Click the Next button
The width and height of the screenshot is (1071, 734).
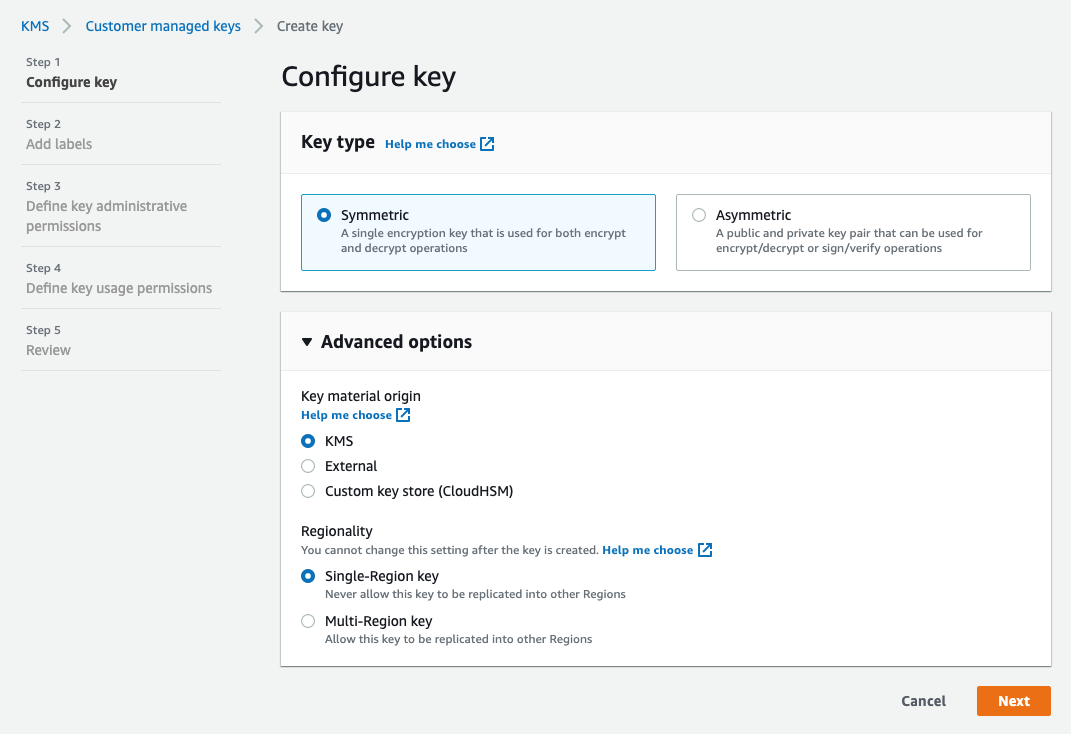1013,701
